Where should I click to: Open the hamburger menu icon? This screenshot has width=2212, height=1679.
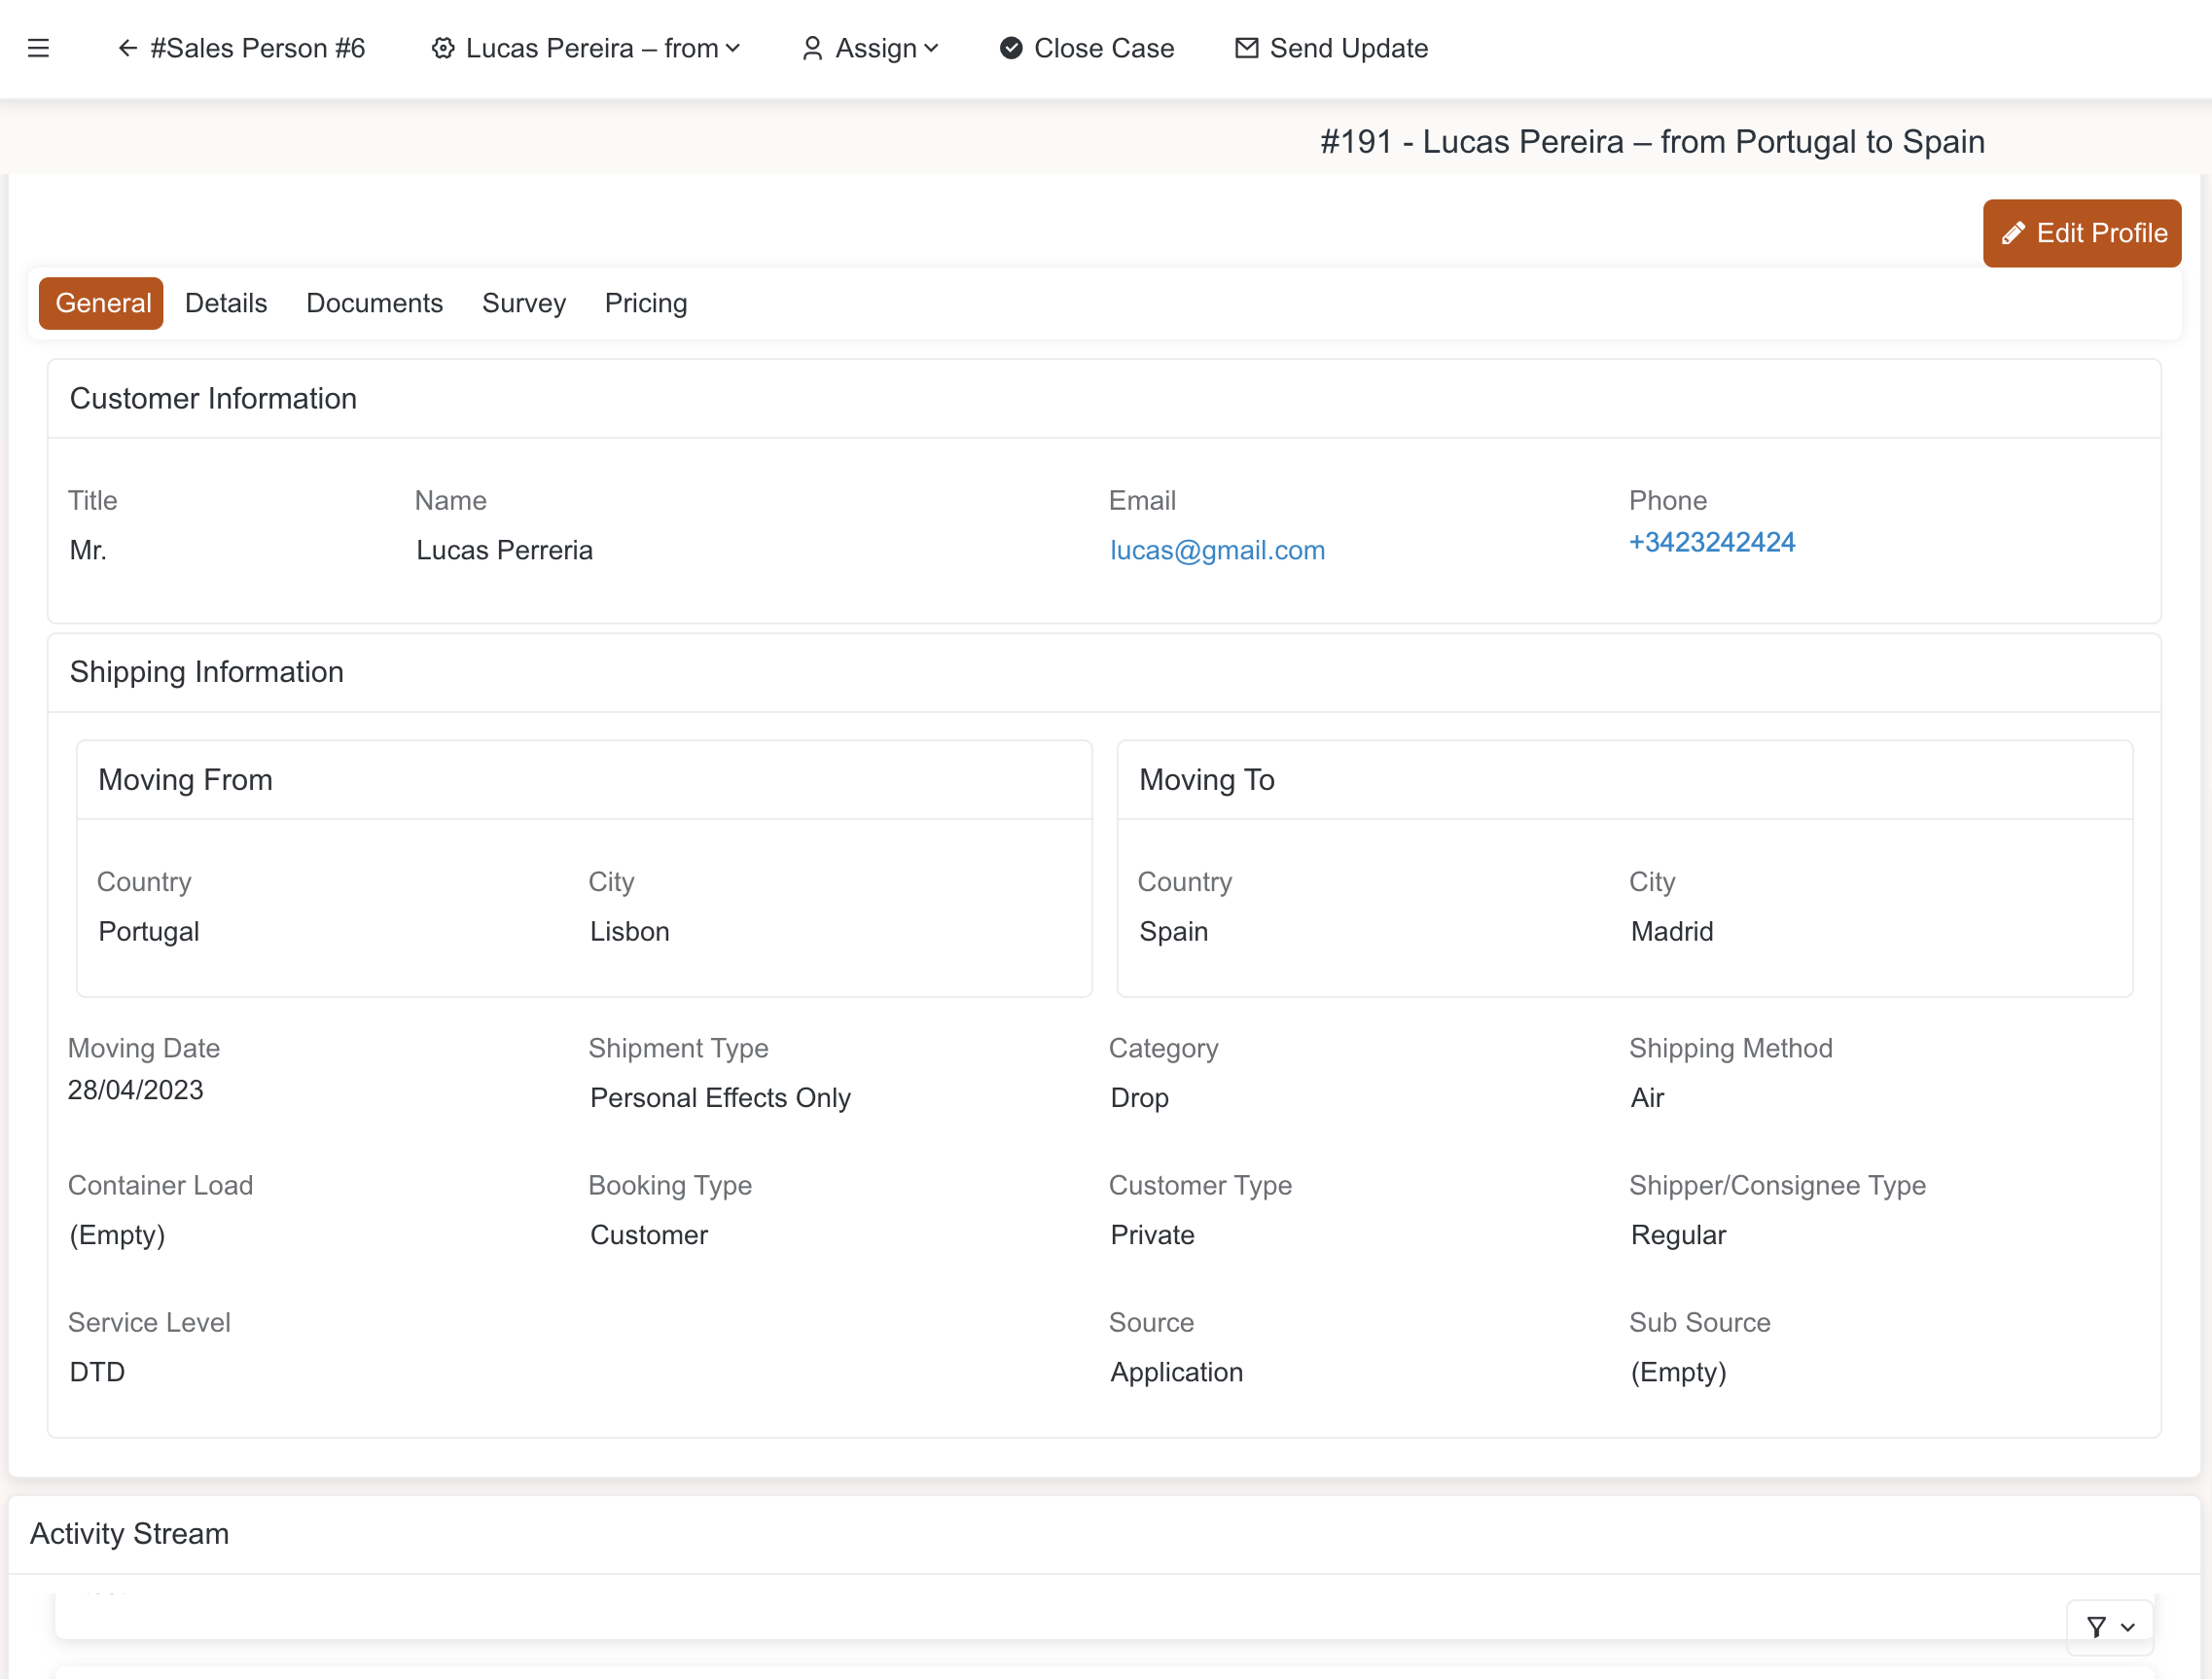point(38,48)
